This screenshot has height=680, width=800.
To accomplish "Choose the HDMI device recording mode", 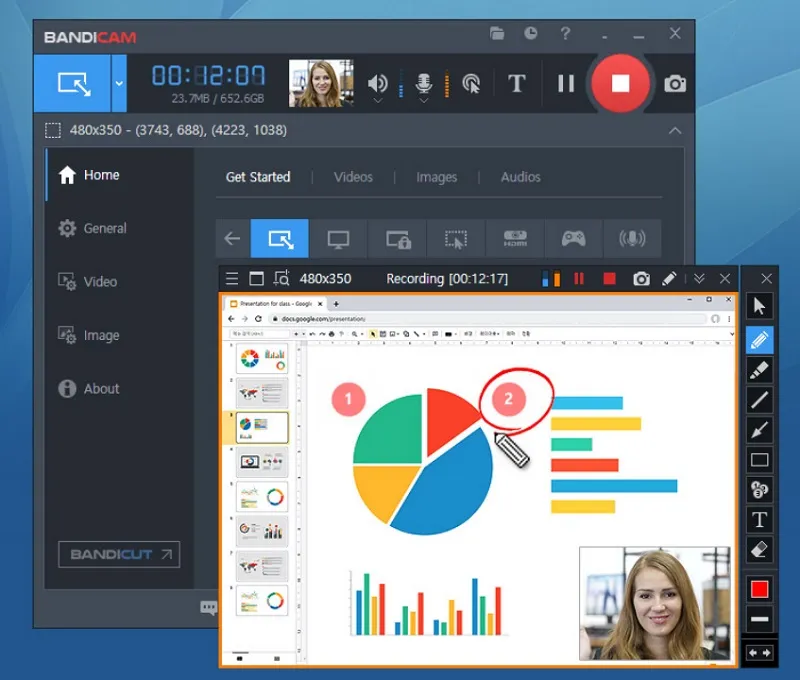I will pyautogui.click(x=515, y=239).
